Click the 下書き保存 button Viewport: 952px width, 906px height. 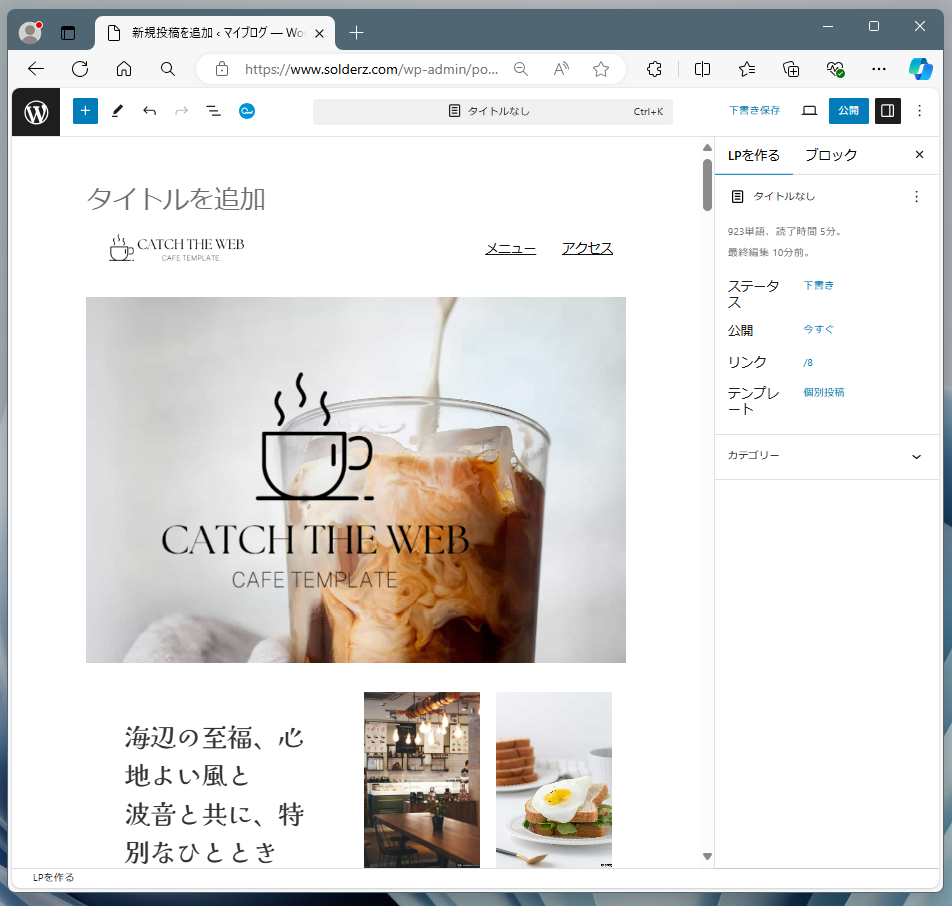(754, 111)
